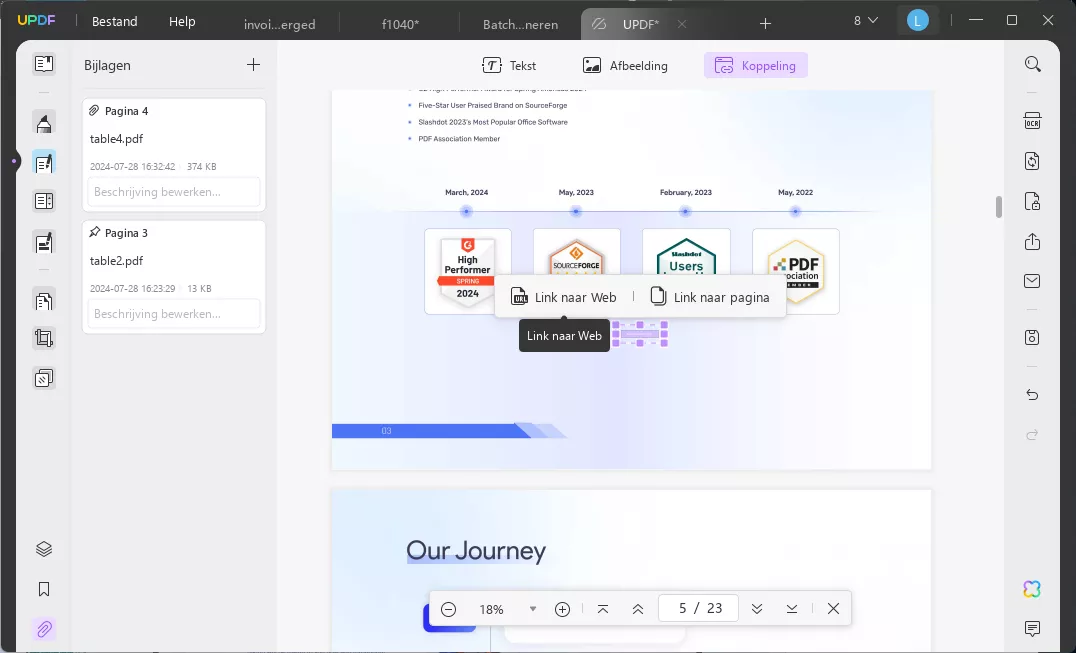
Task: Click the UPDF logo
Action: click(x=36, y=21)
